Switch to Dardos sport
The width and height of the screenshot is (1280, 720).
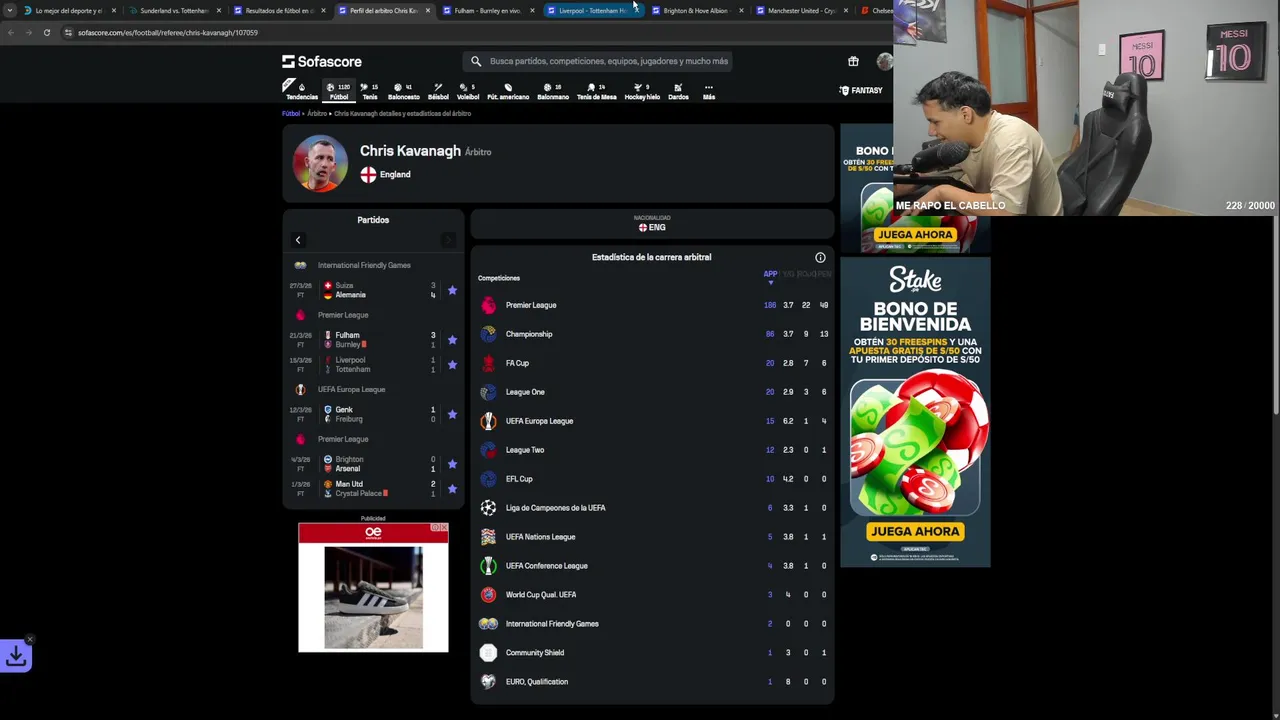pos(678,91)
